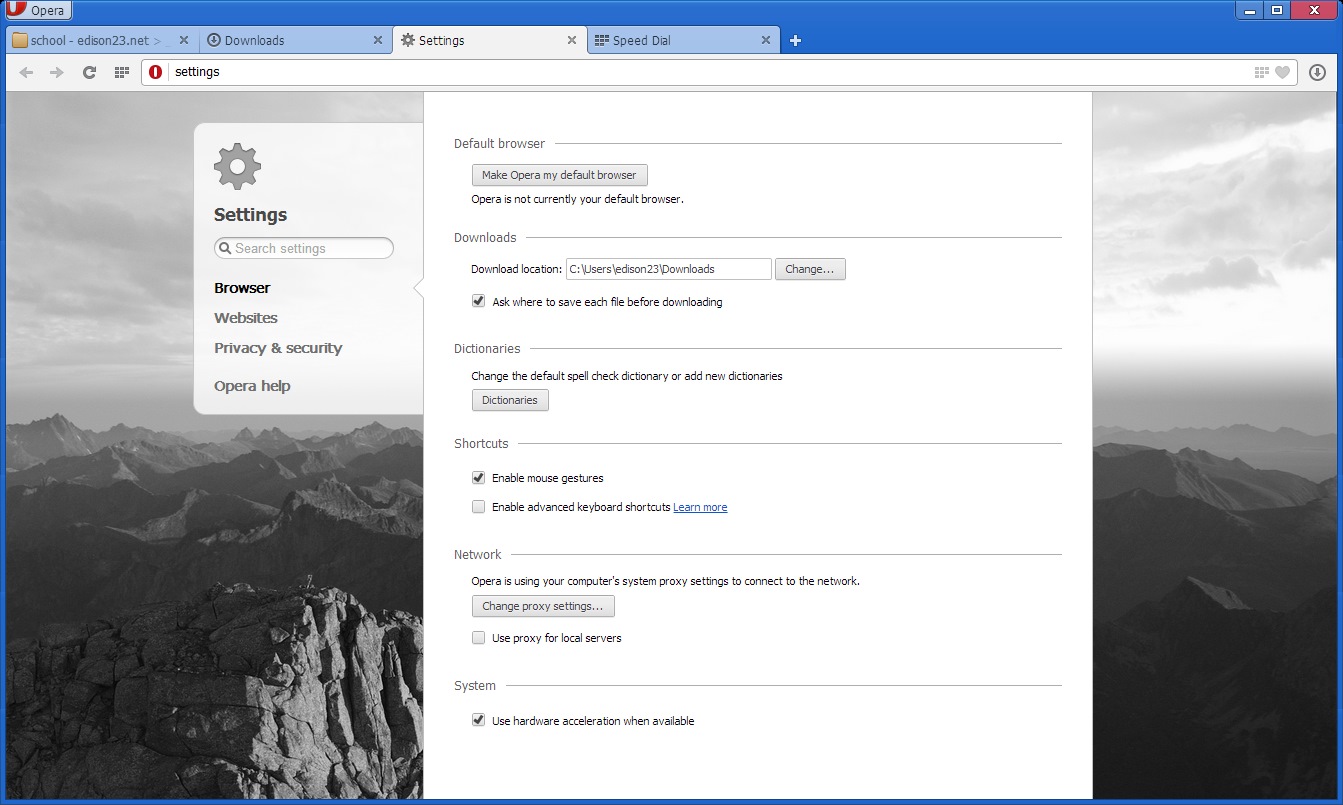Minimize the Opera window
Image resolution: width=1343 pixels, height=805 pixels.
coord(1249,10)
